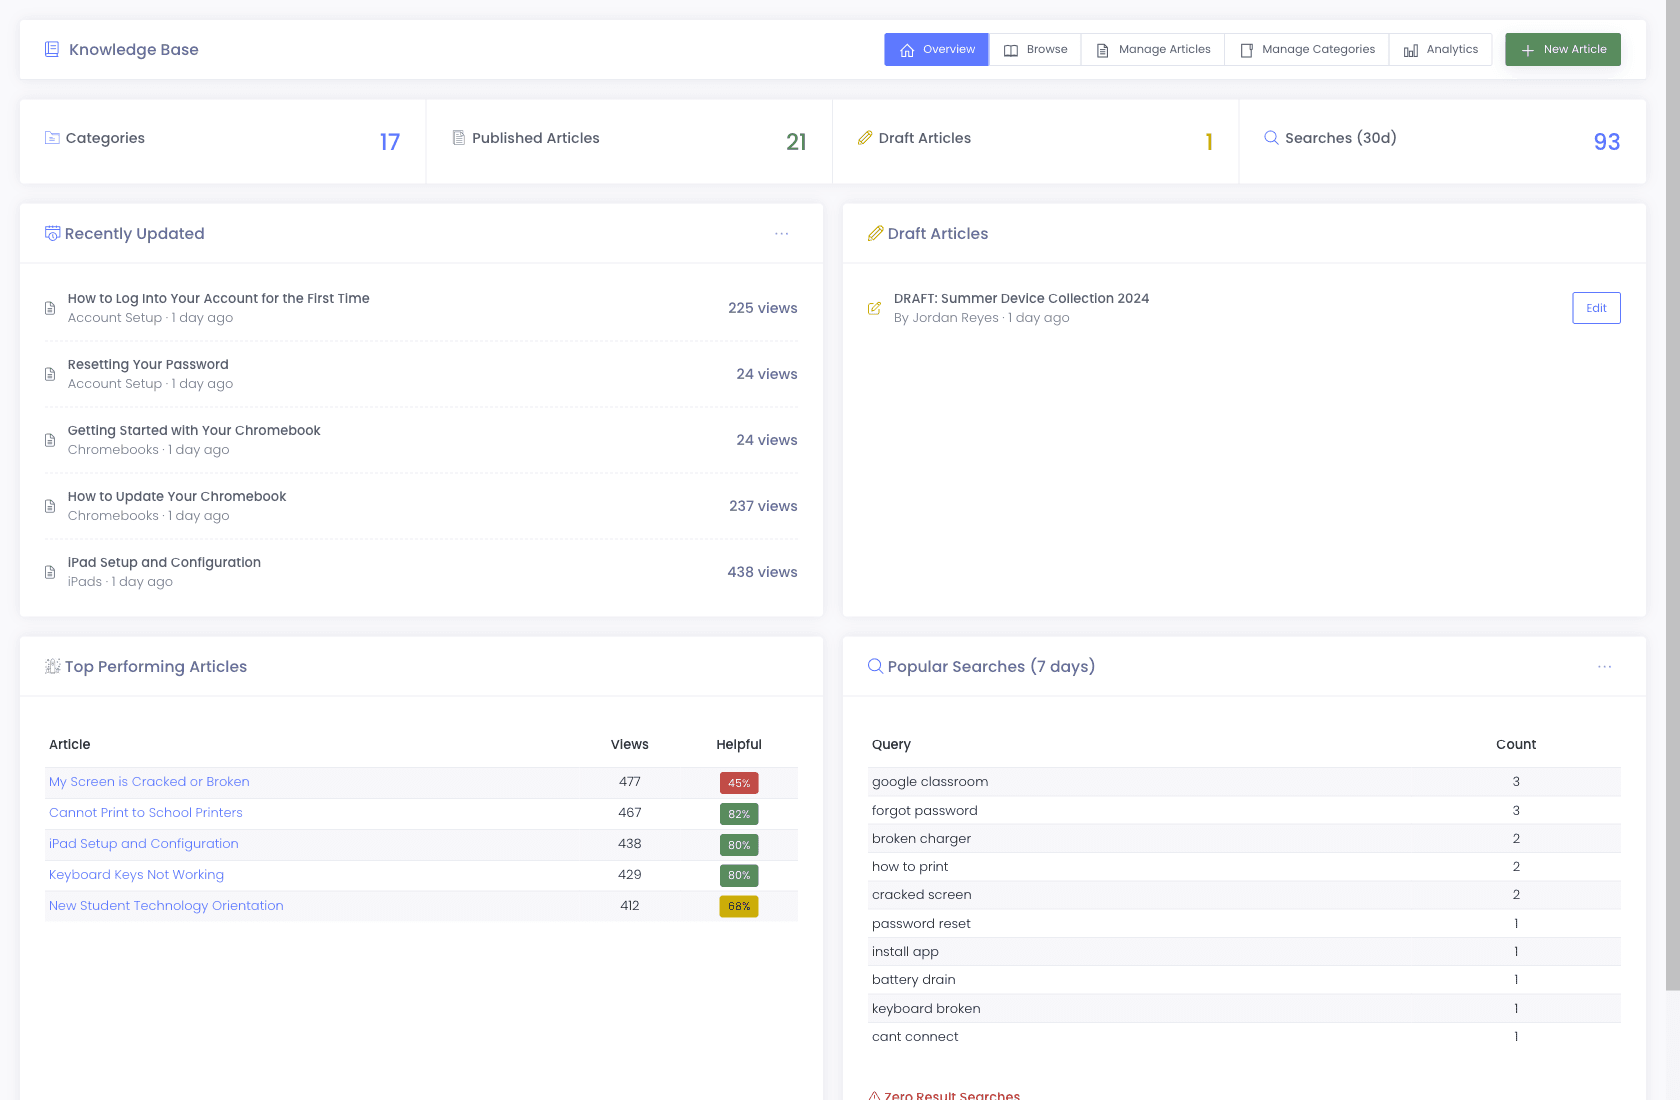This screenshot has width=1680, height=1100.
Task: Click the Recently Updated calendar icon
Action: click(52, 233)
